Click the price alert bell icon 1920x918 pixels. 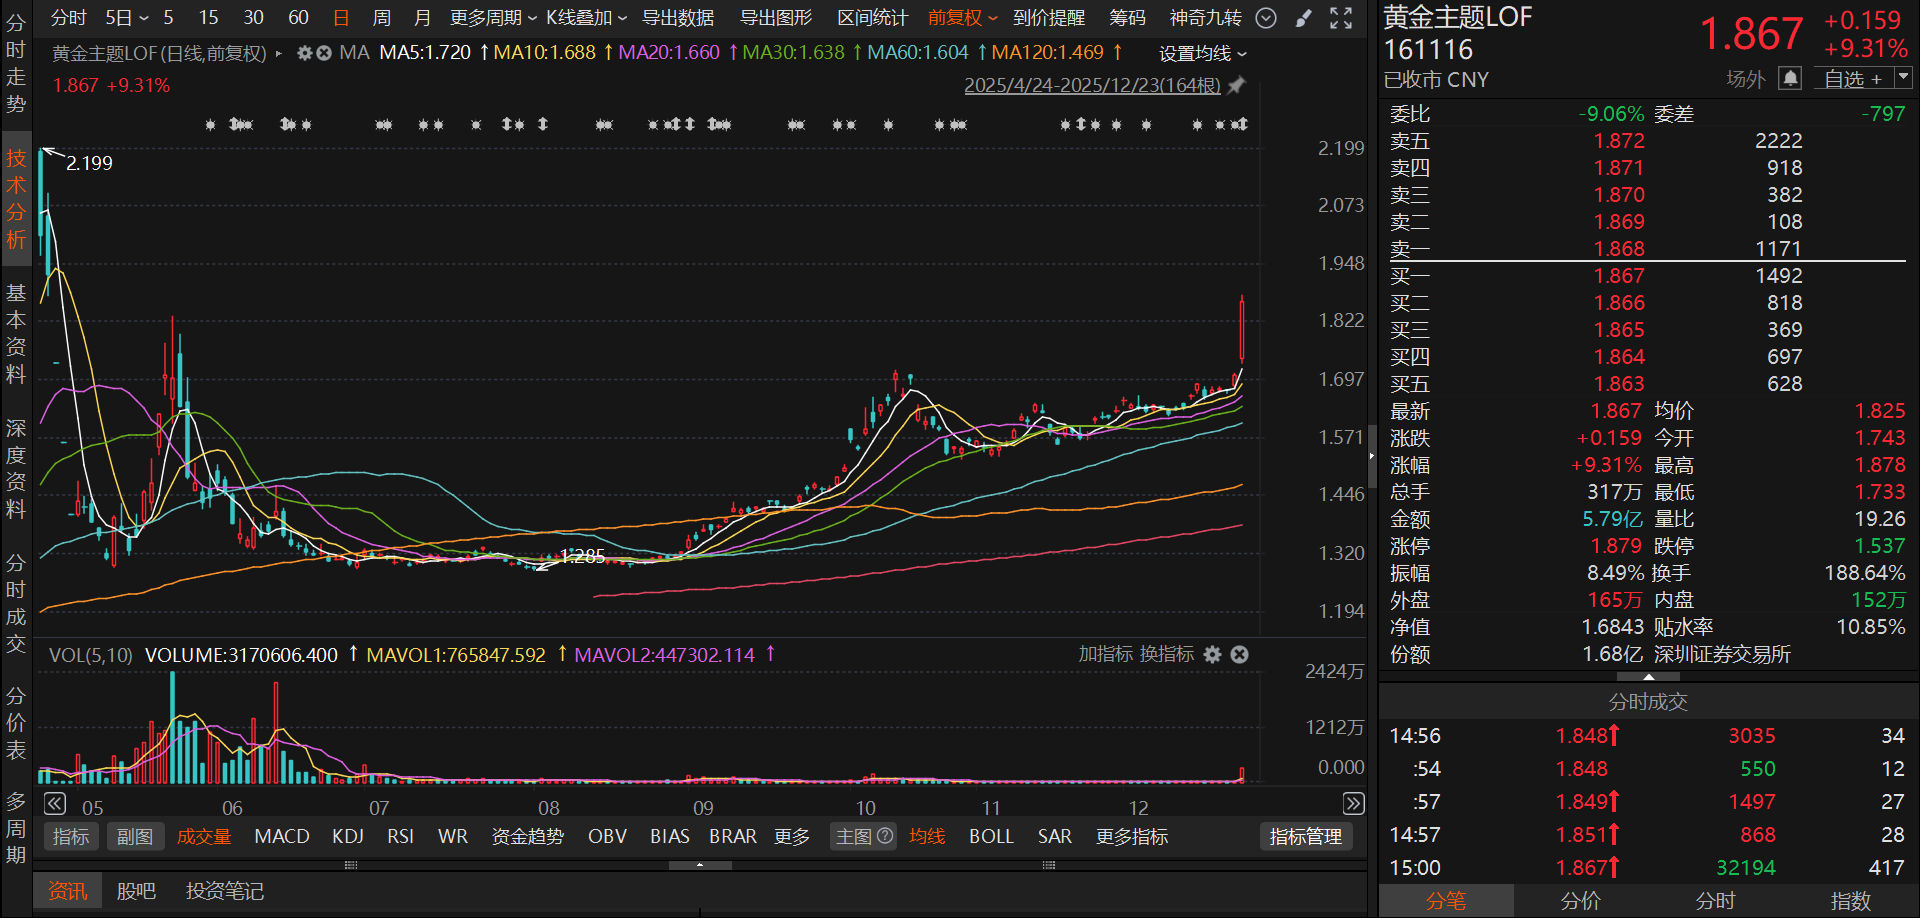pos(1790,78)
